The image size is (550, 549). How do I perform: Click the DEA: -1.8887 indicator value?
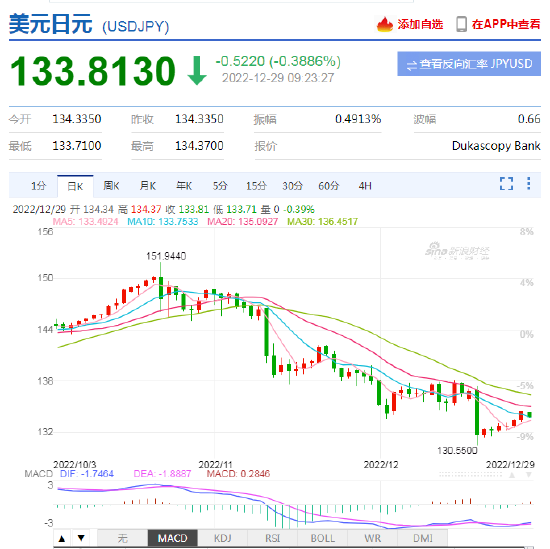click(x=162, y=474)
